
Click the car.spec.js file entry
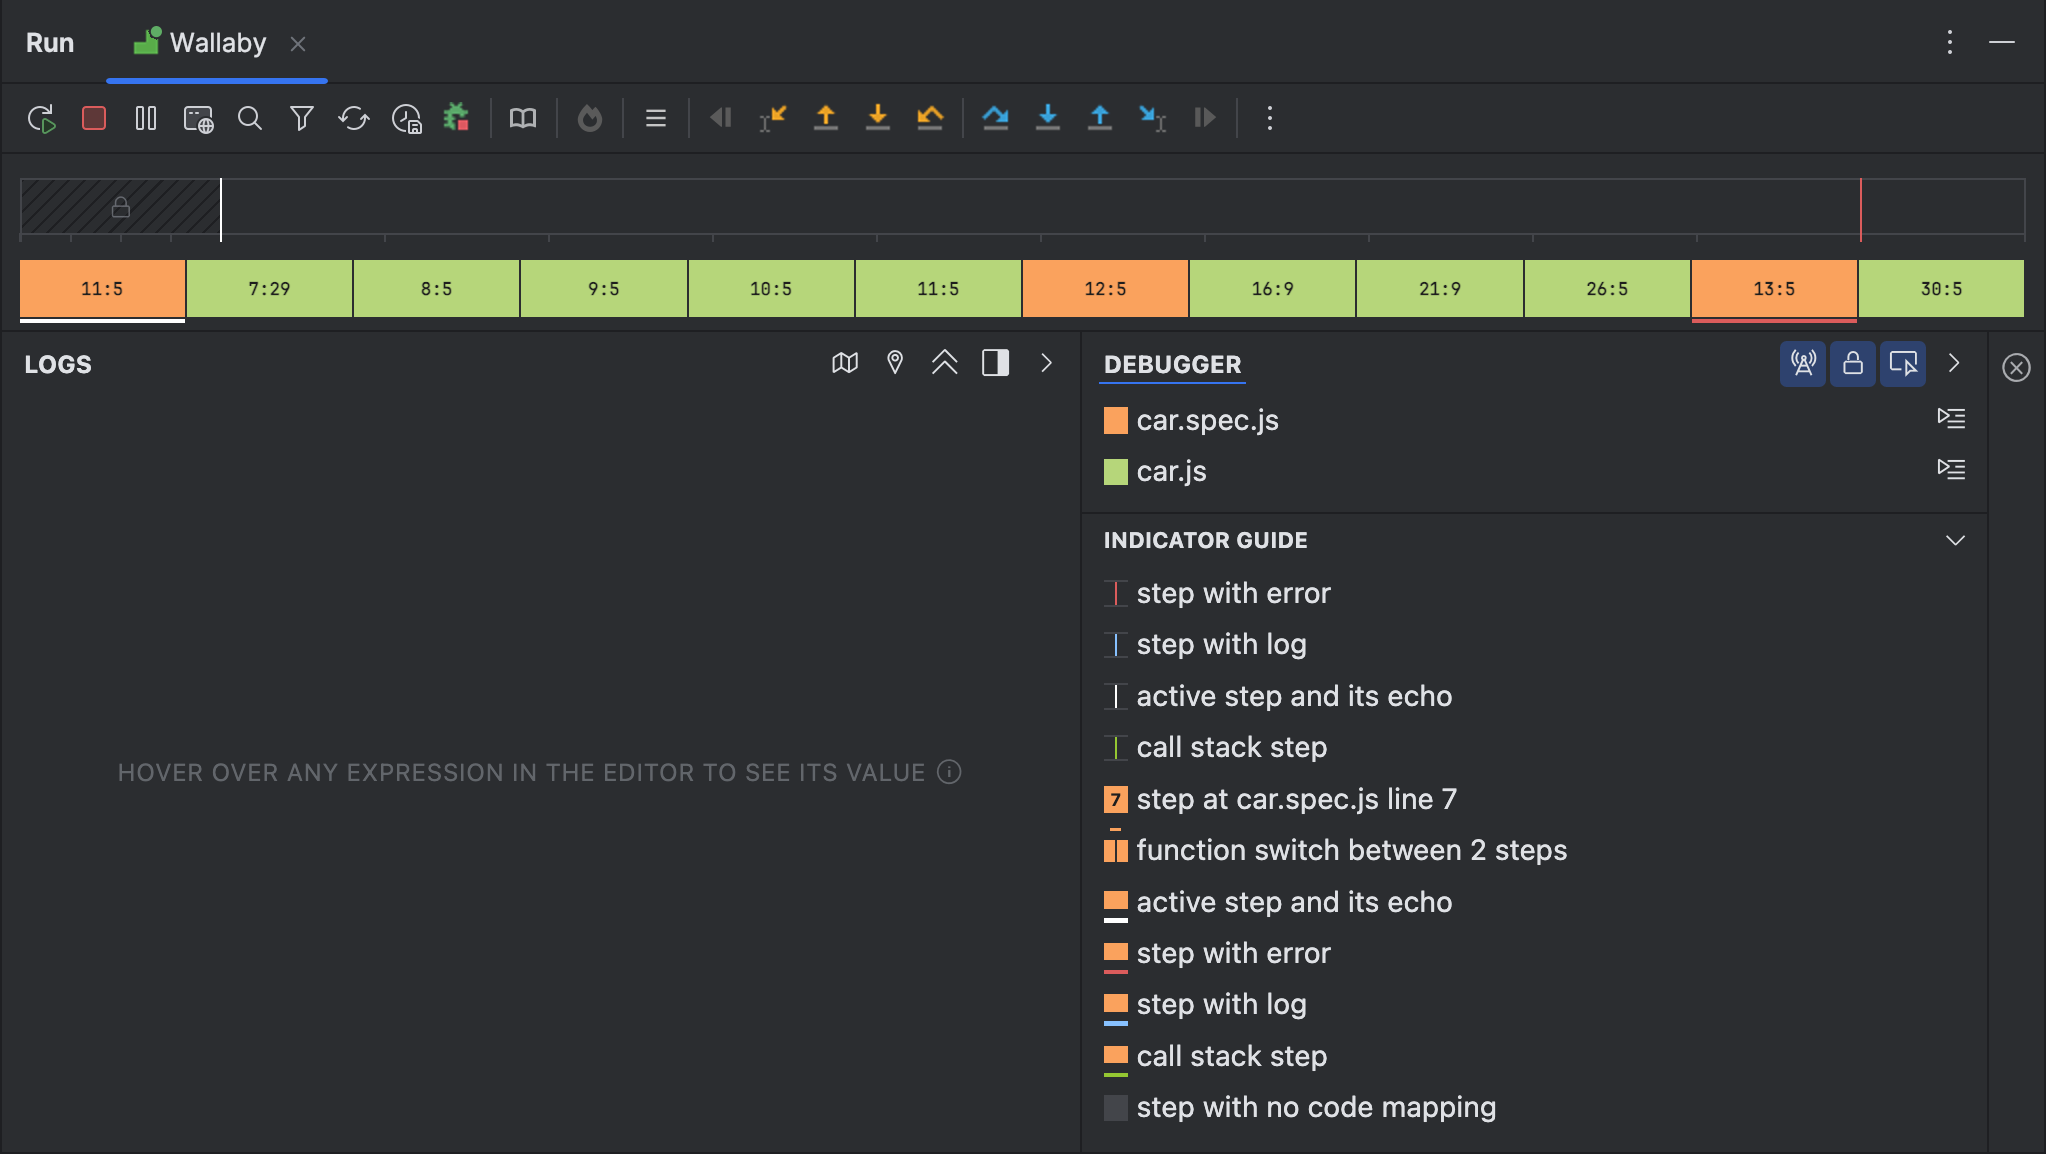point(1191,421)
